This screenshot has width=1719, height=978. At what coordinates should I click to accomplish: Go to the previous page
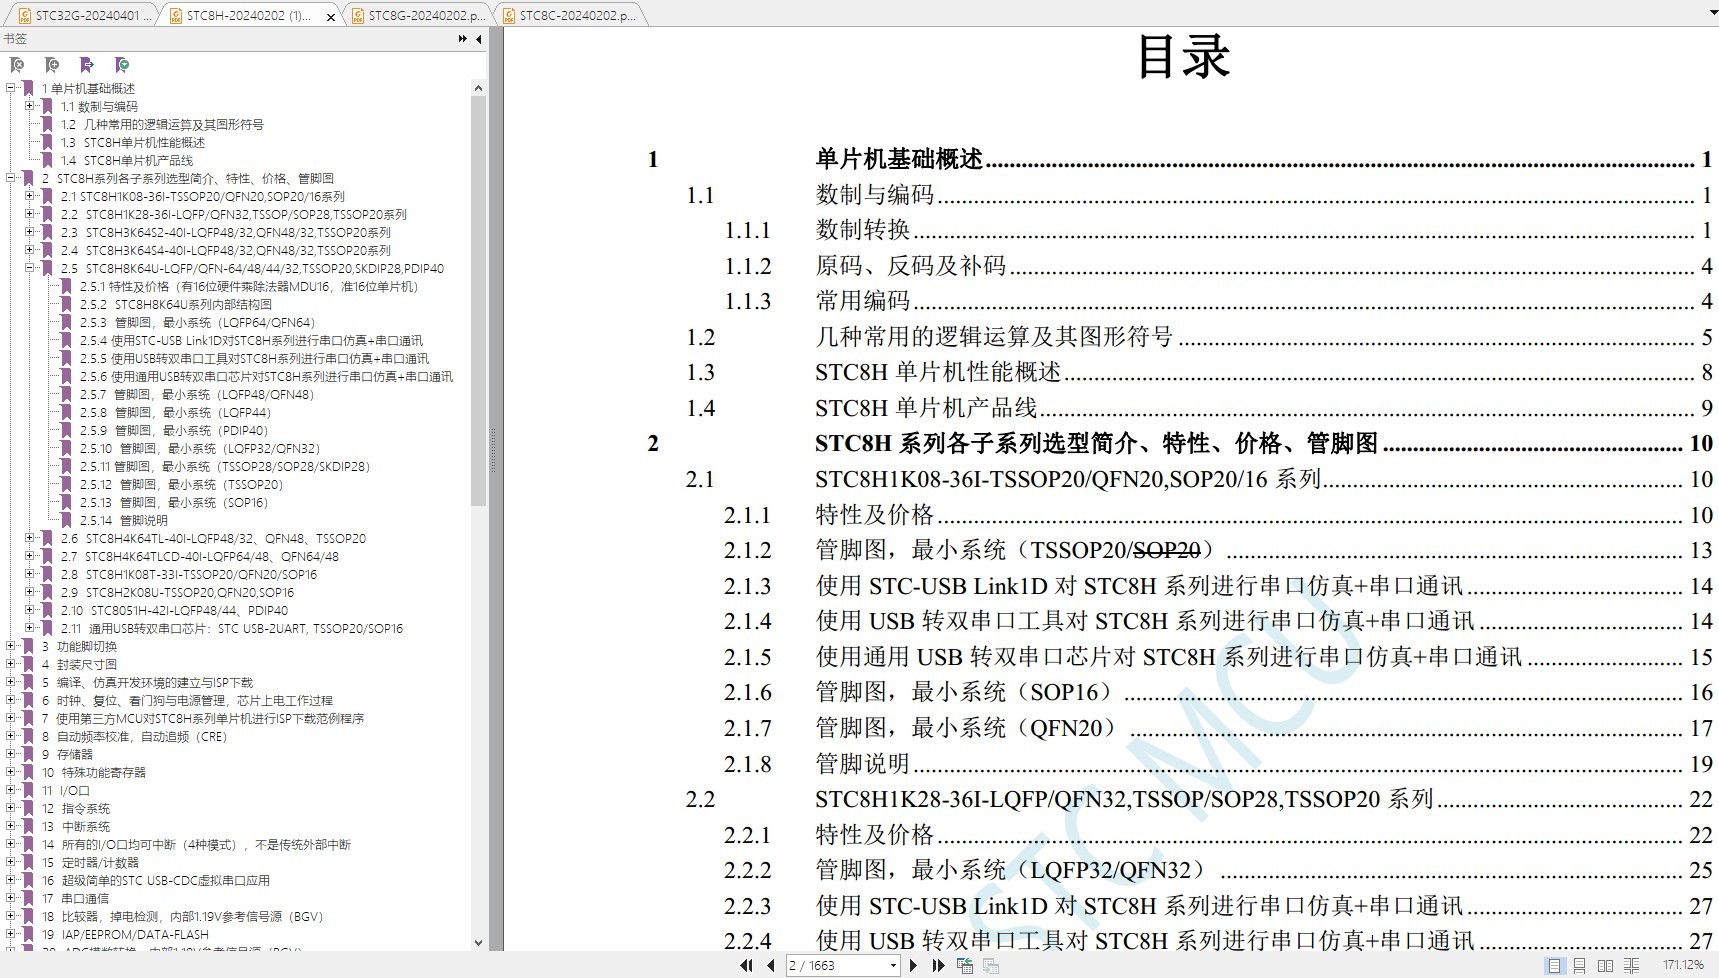point(770,965)
